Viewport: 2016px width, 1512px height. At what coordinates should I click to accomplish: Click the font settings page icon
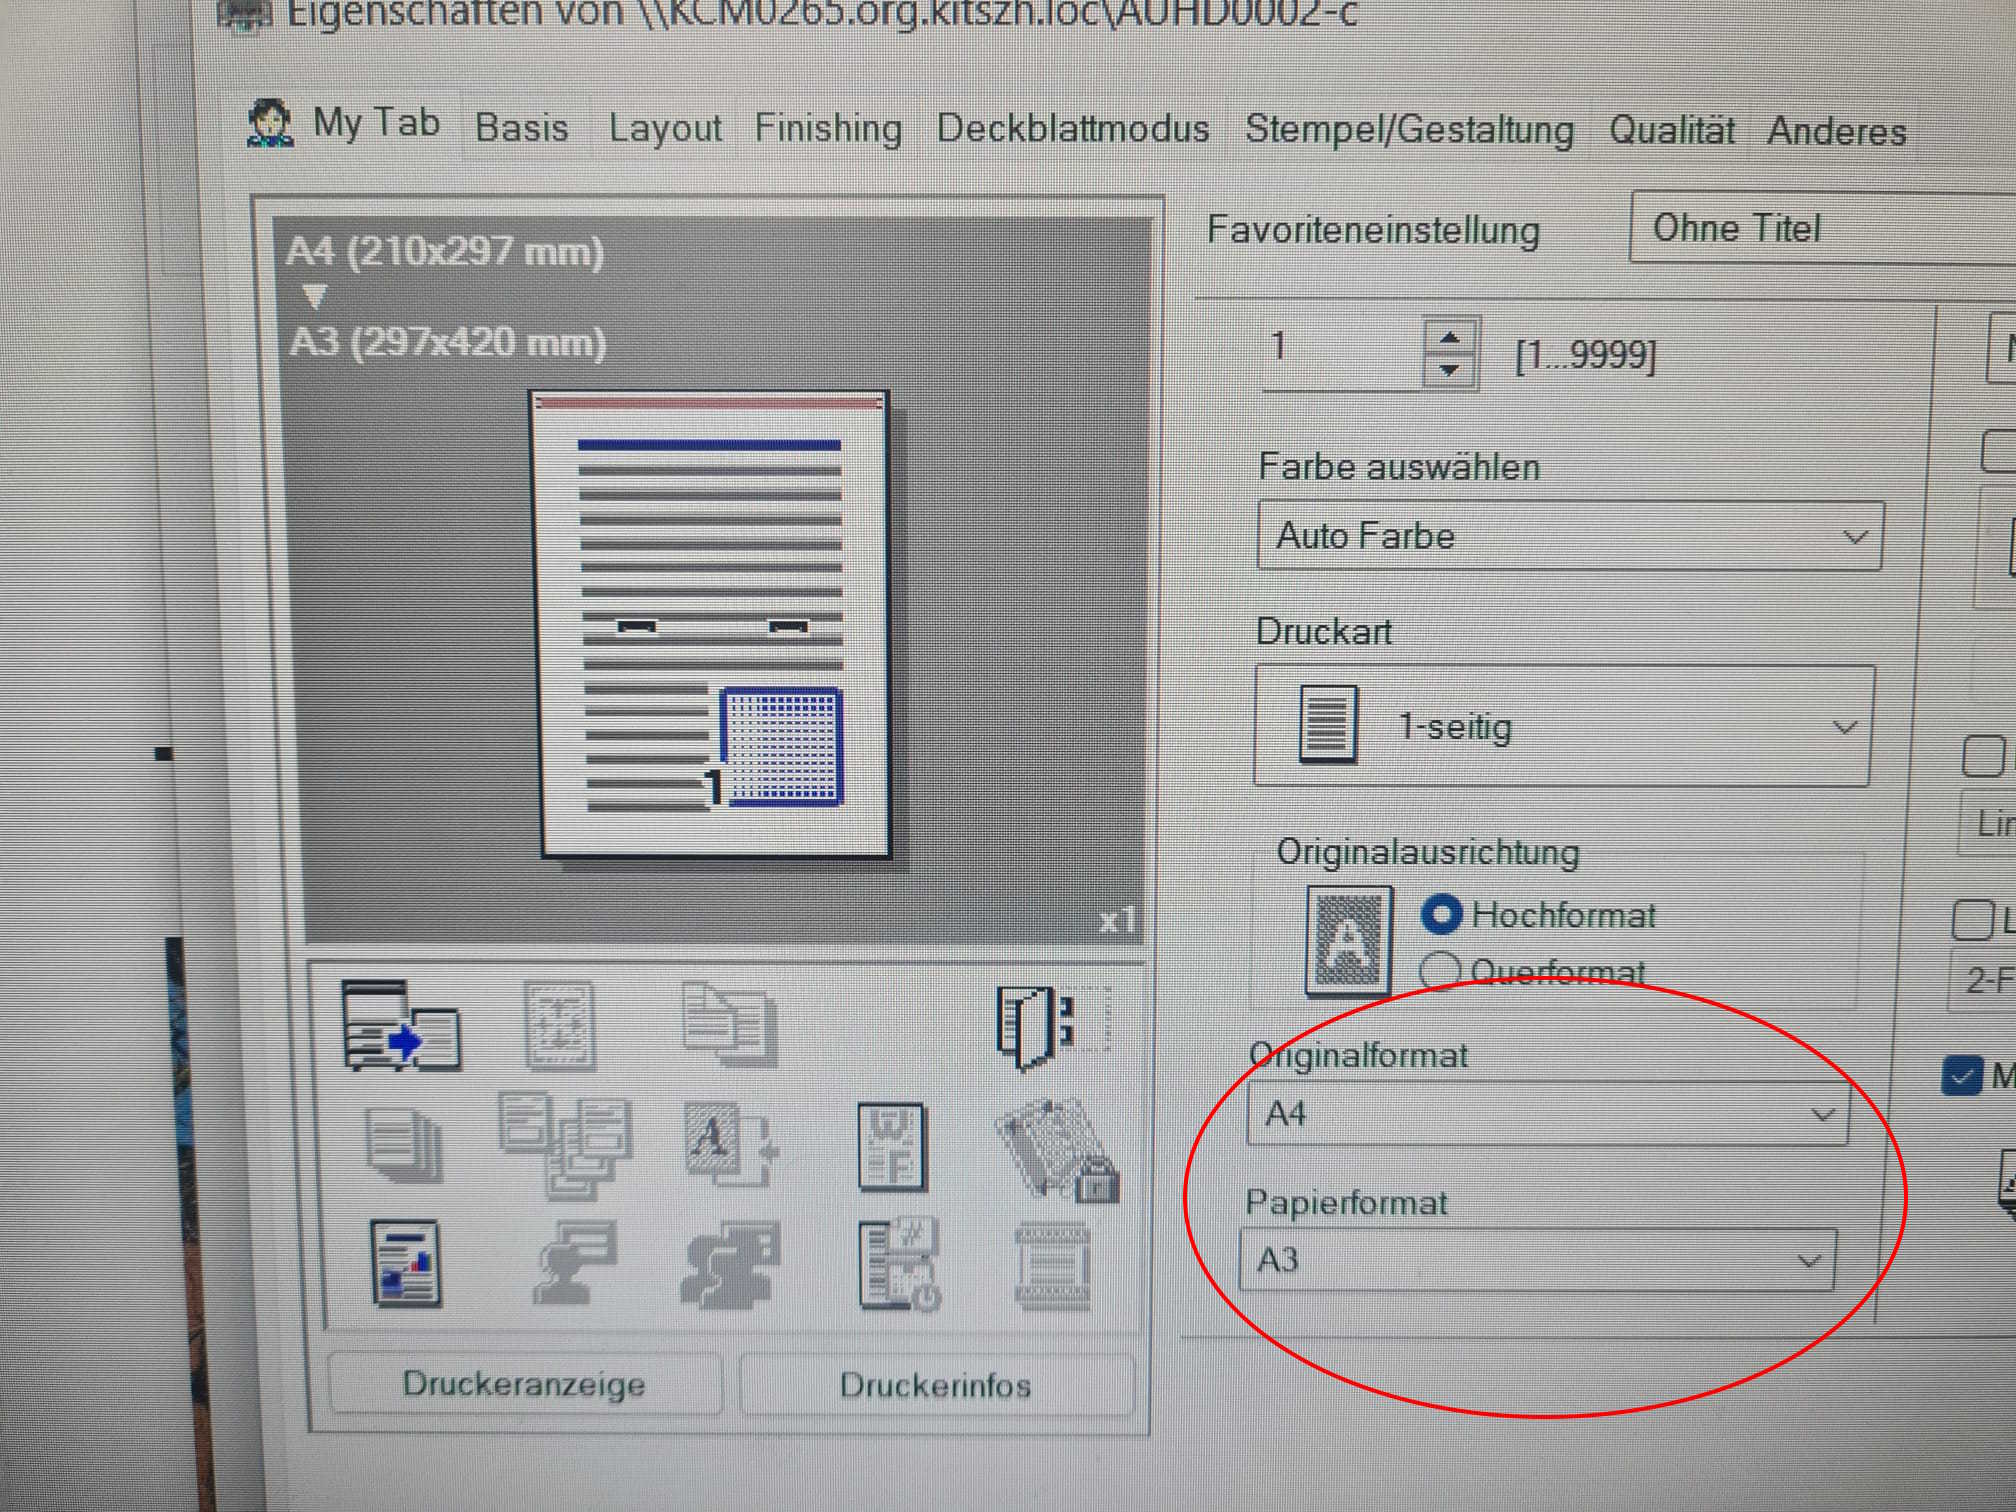coord(891,1147)
